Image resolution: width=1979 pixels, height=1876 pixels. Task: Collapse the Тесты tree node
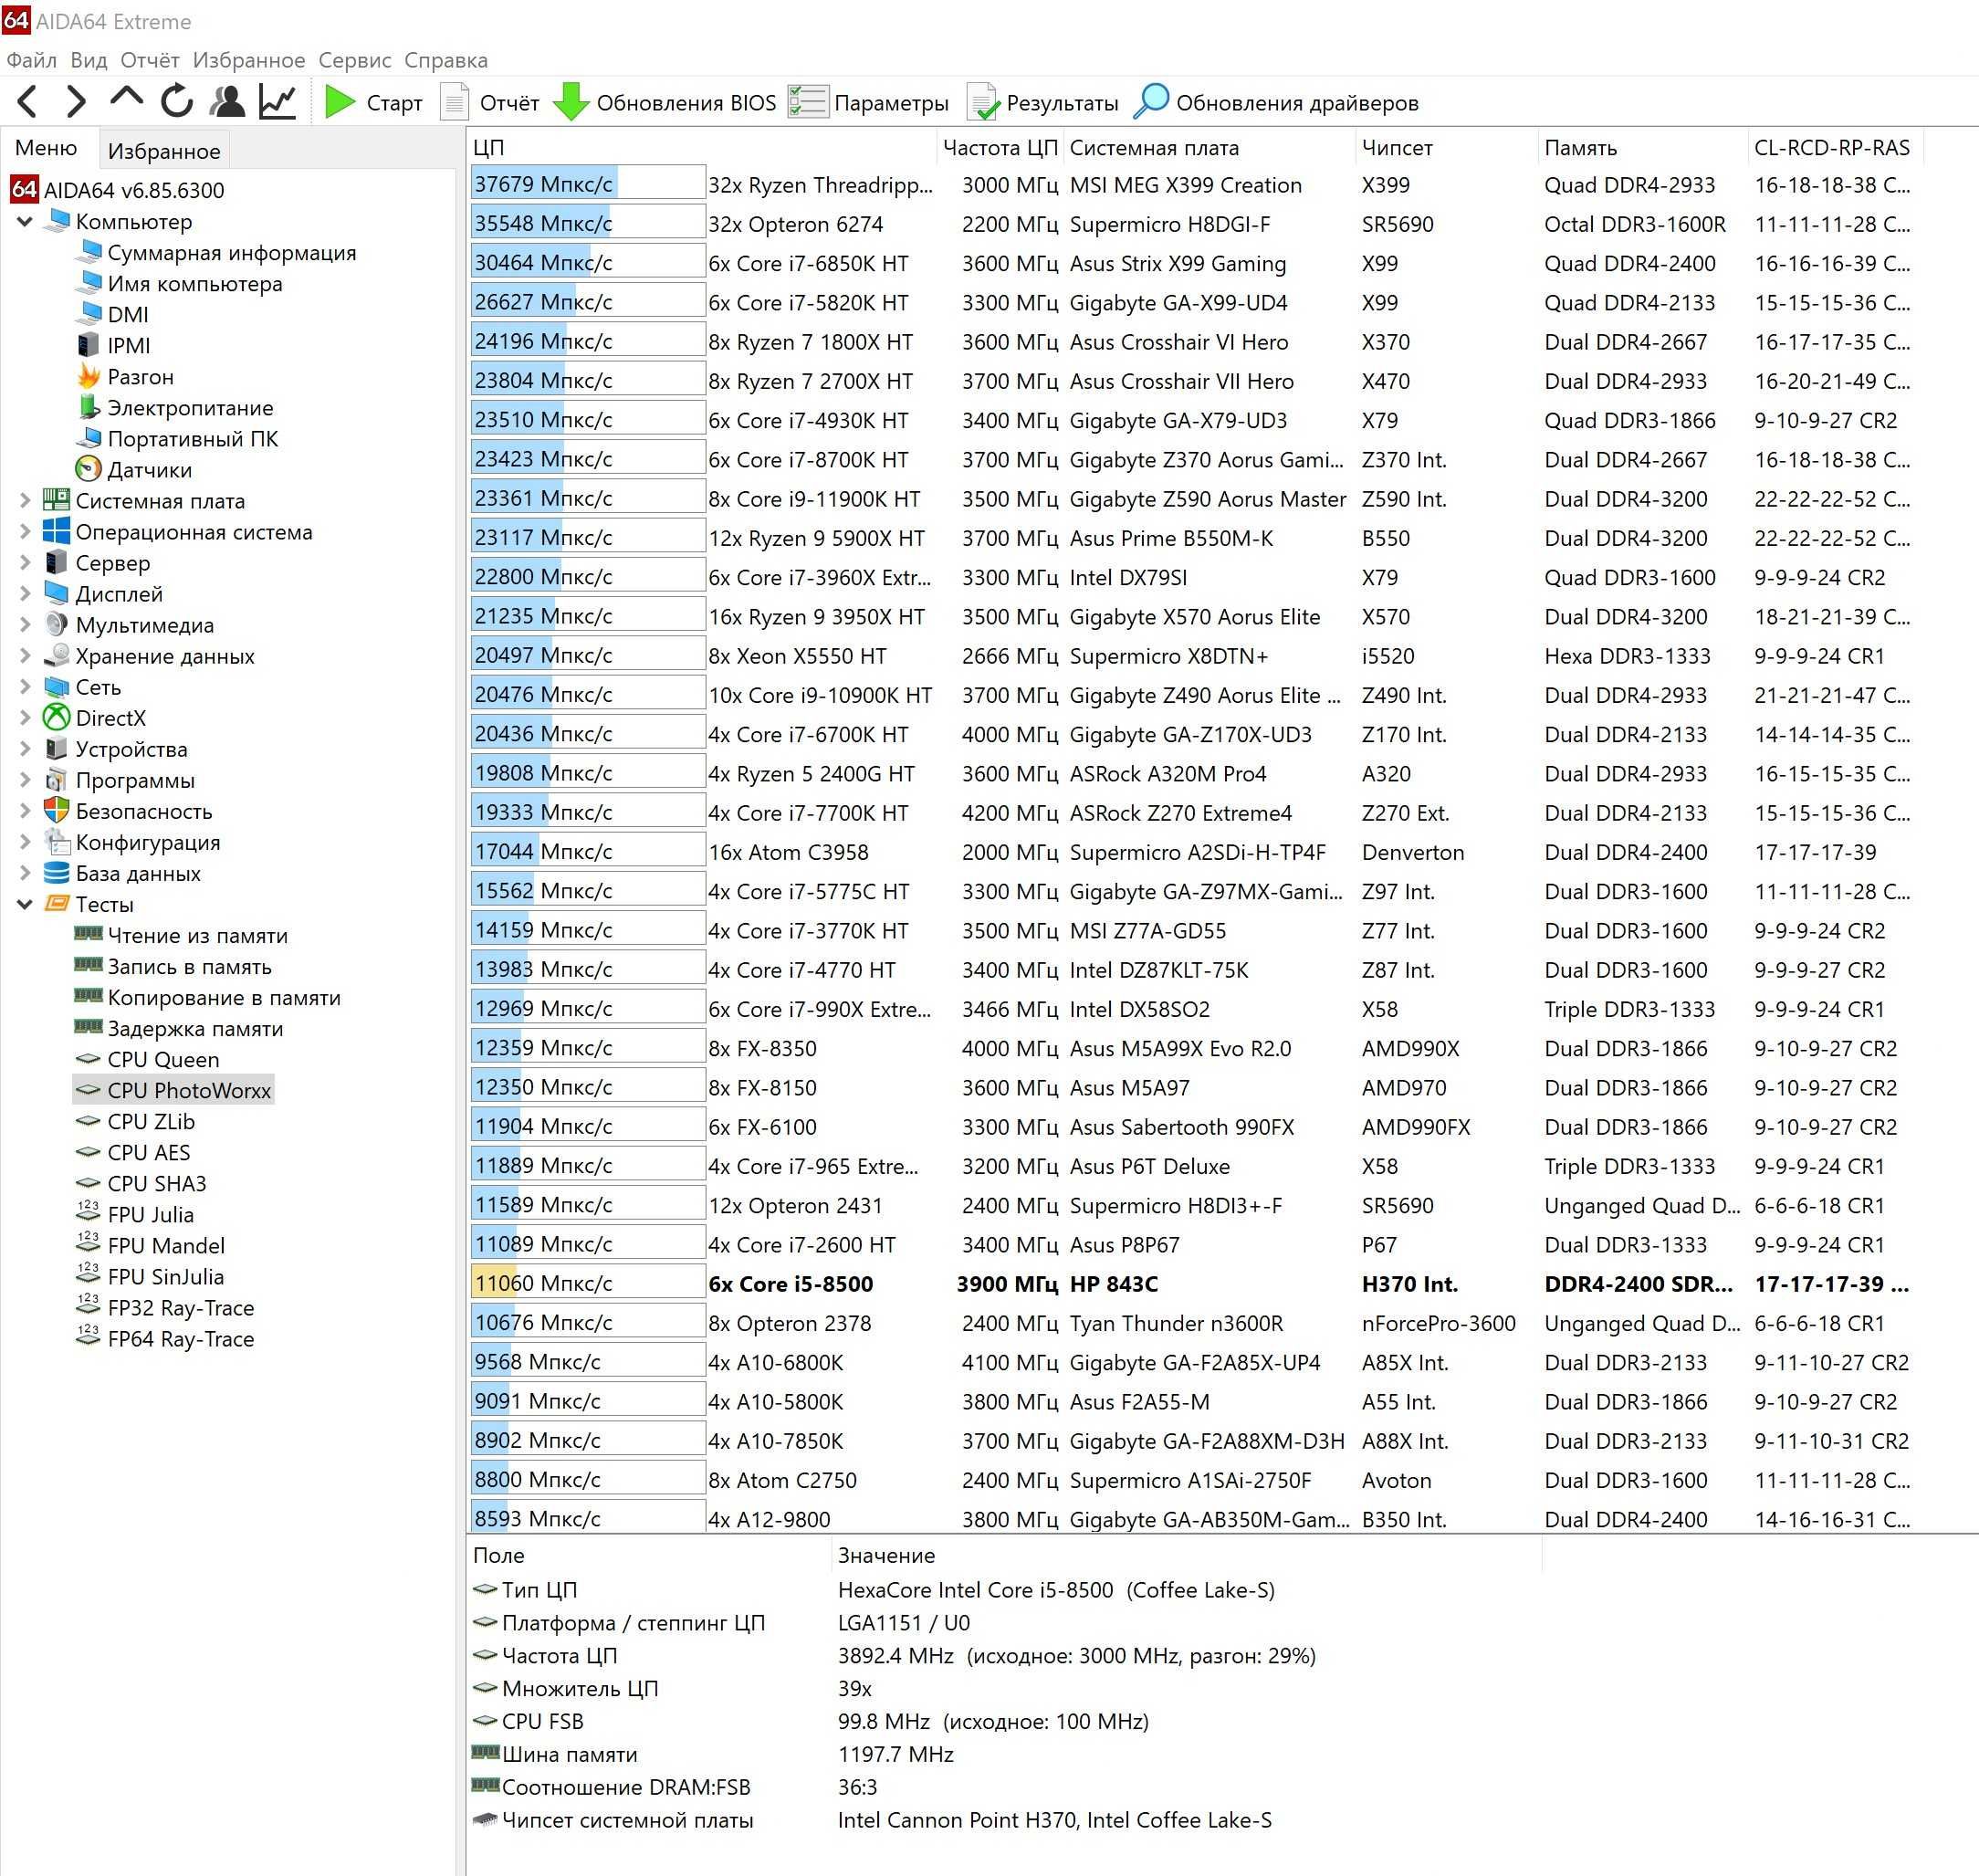(25, 903)
